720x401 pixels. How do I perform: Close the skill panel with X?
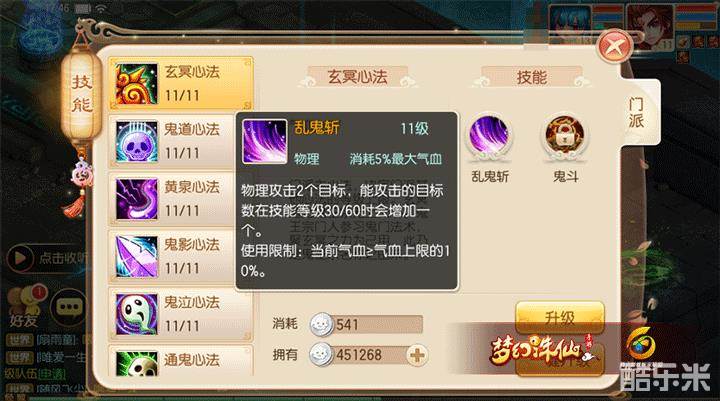coord(615,46)
